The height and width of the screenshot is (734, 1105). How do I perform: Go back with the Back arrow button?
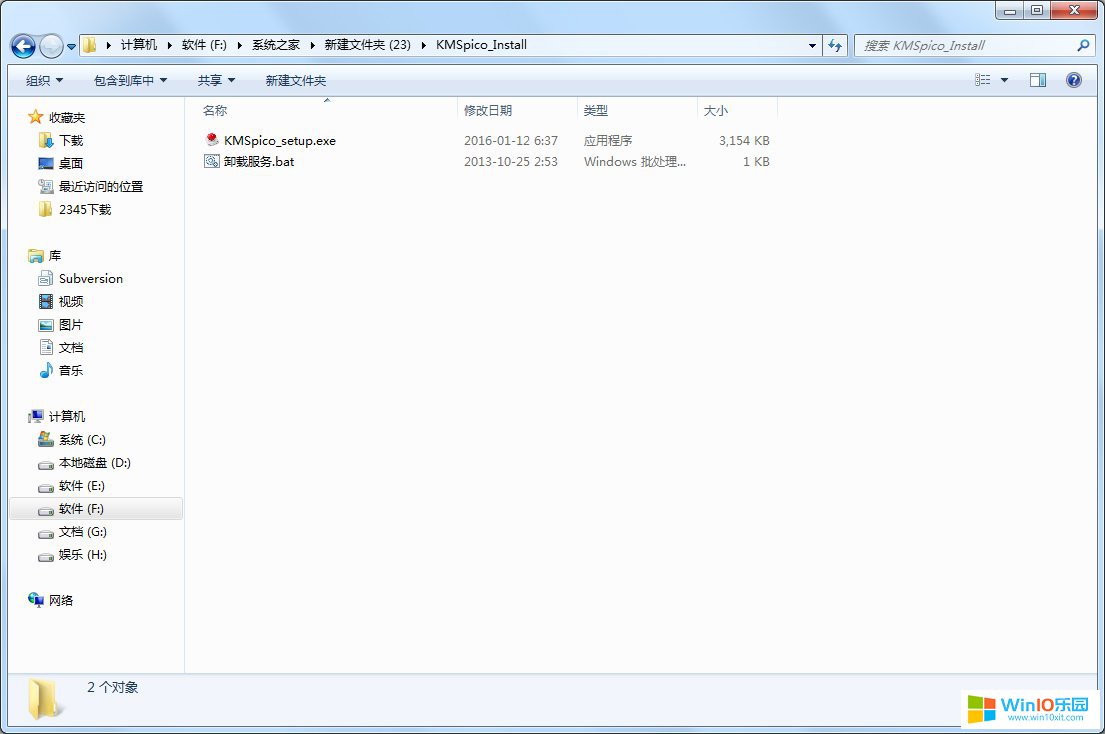click(x=23, y=46)
